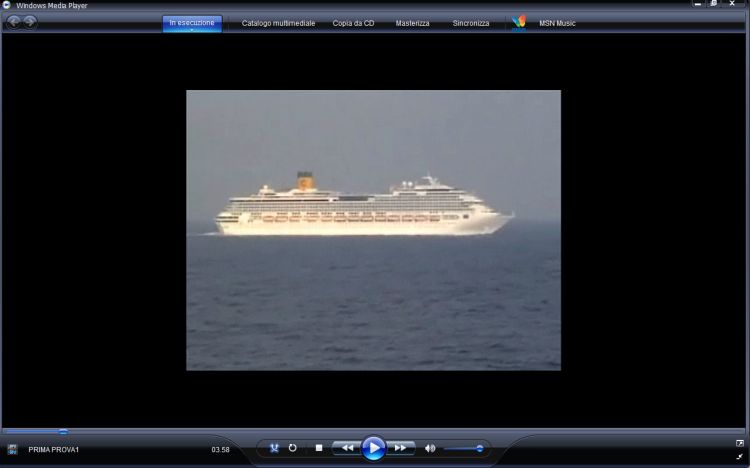Minimize the Windows Media Player window
750x468 pixels.
tap(697, 4)
